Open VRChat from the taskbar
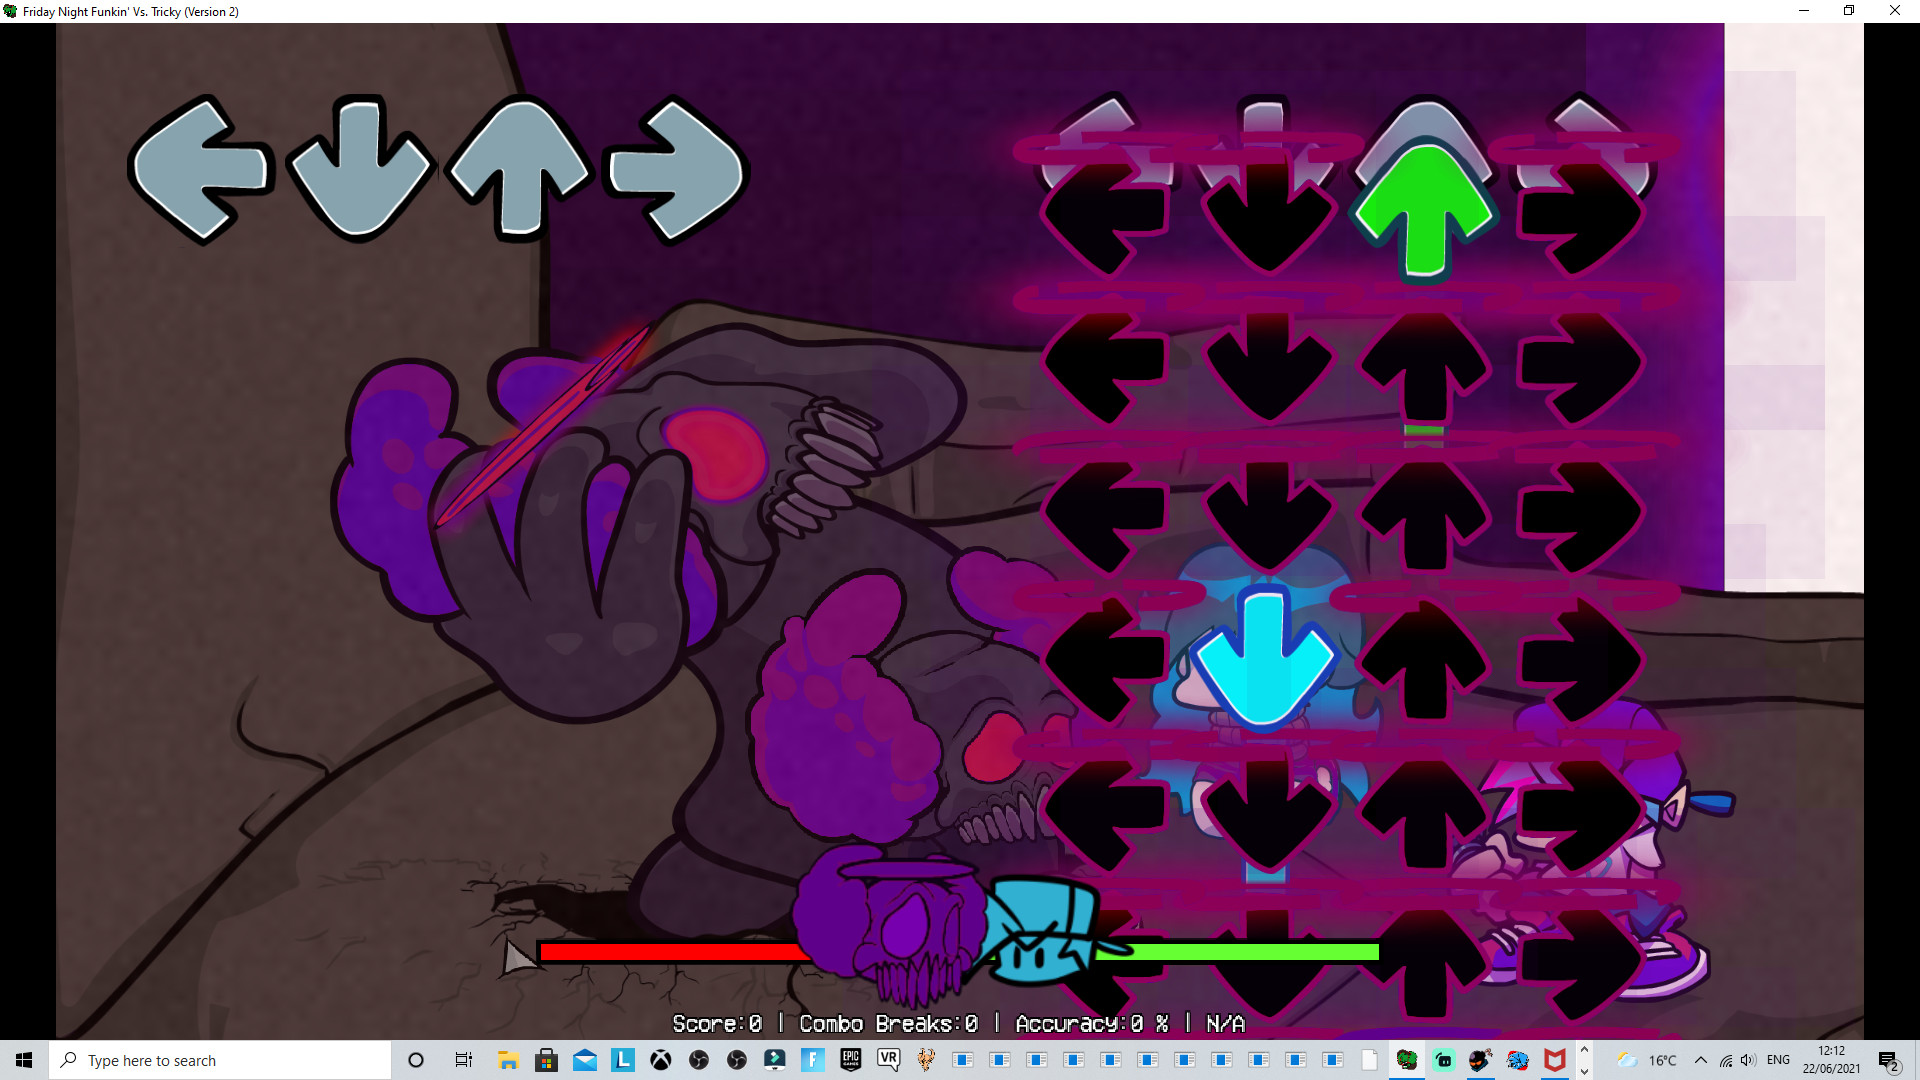Image resolution: width=1920 pixels, height=1080 pixels. (889, 1060)
